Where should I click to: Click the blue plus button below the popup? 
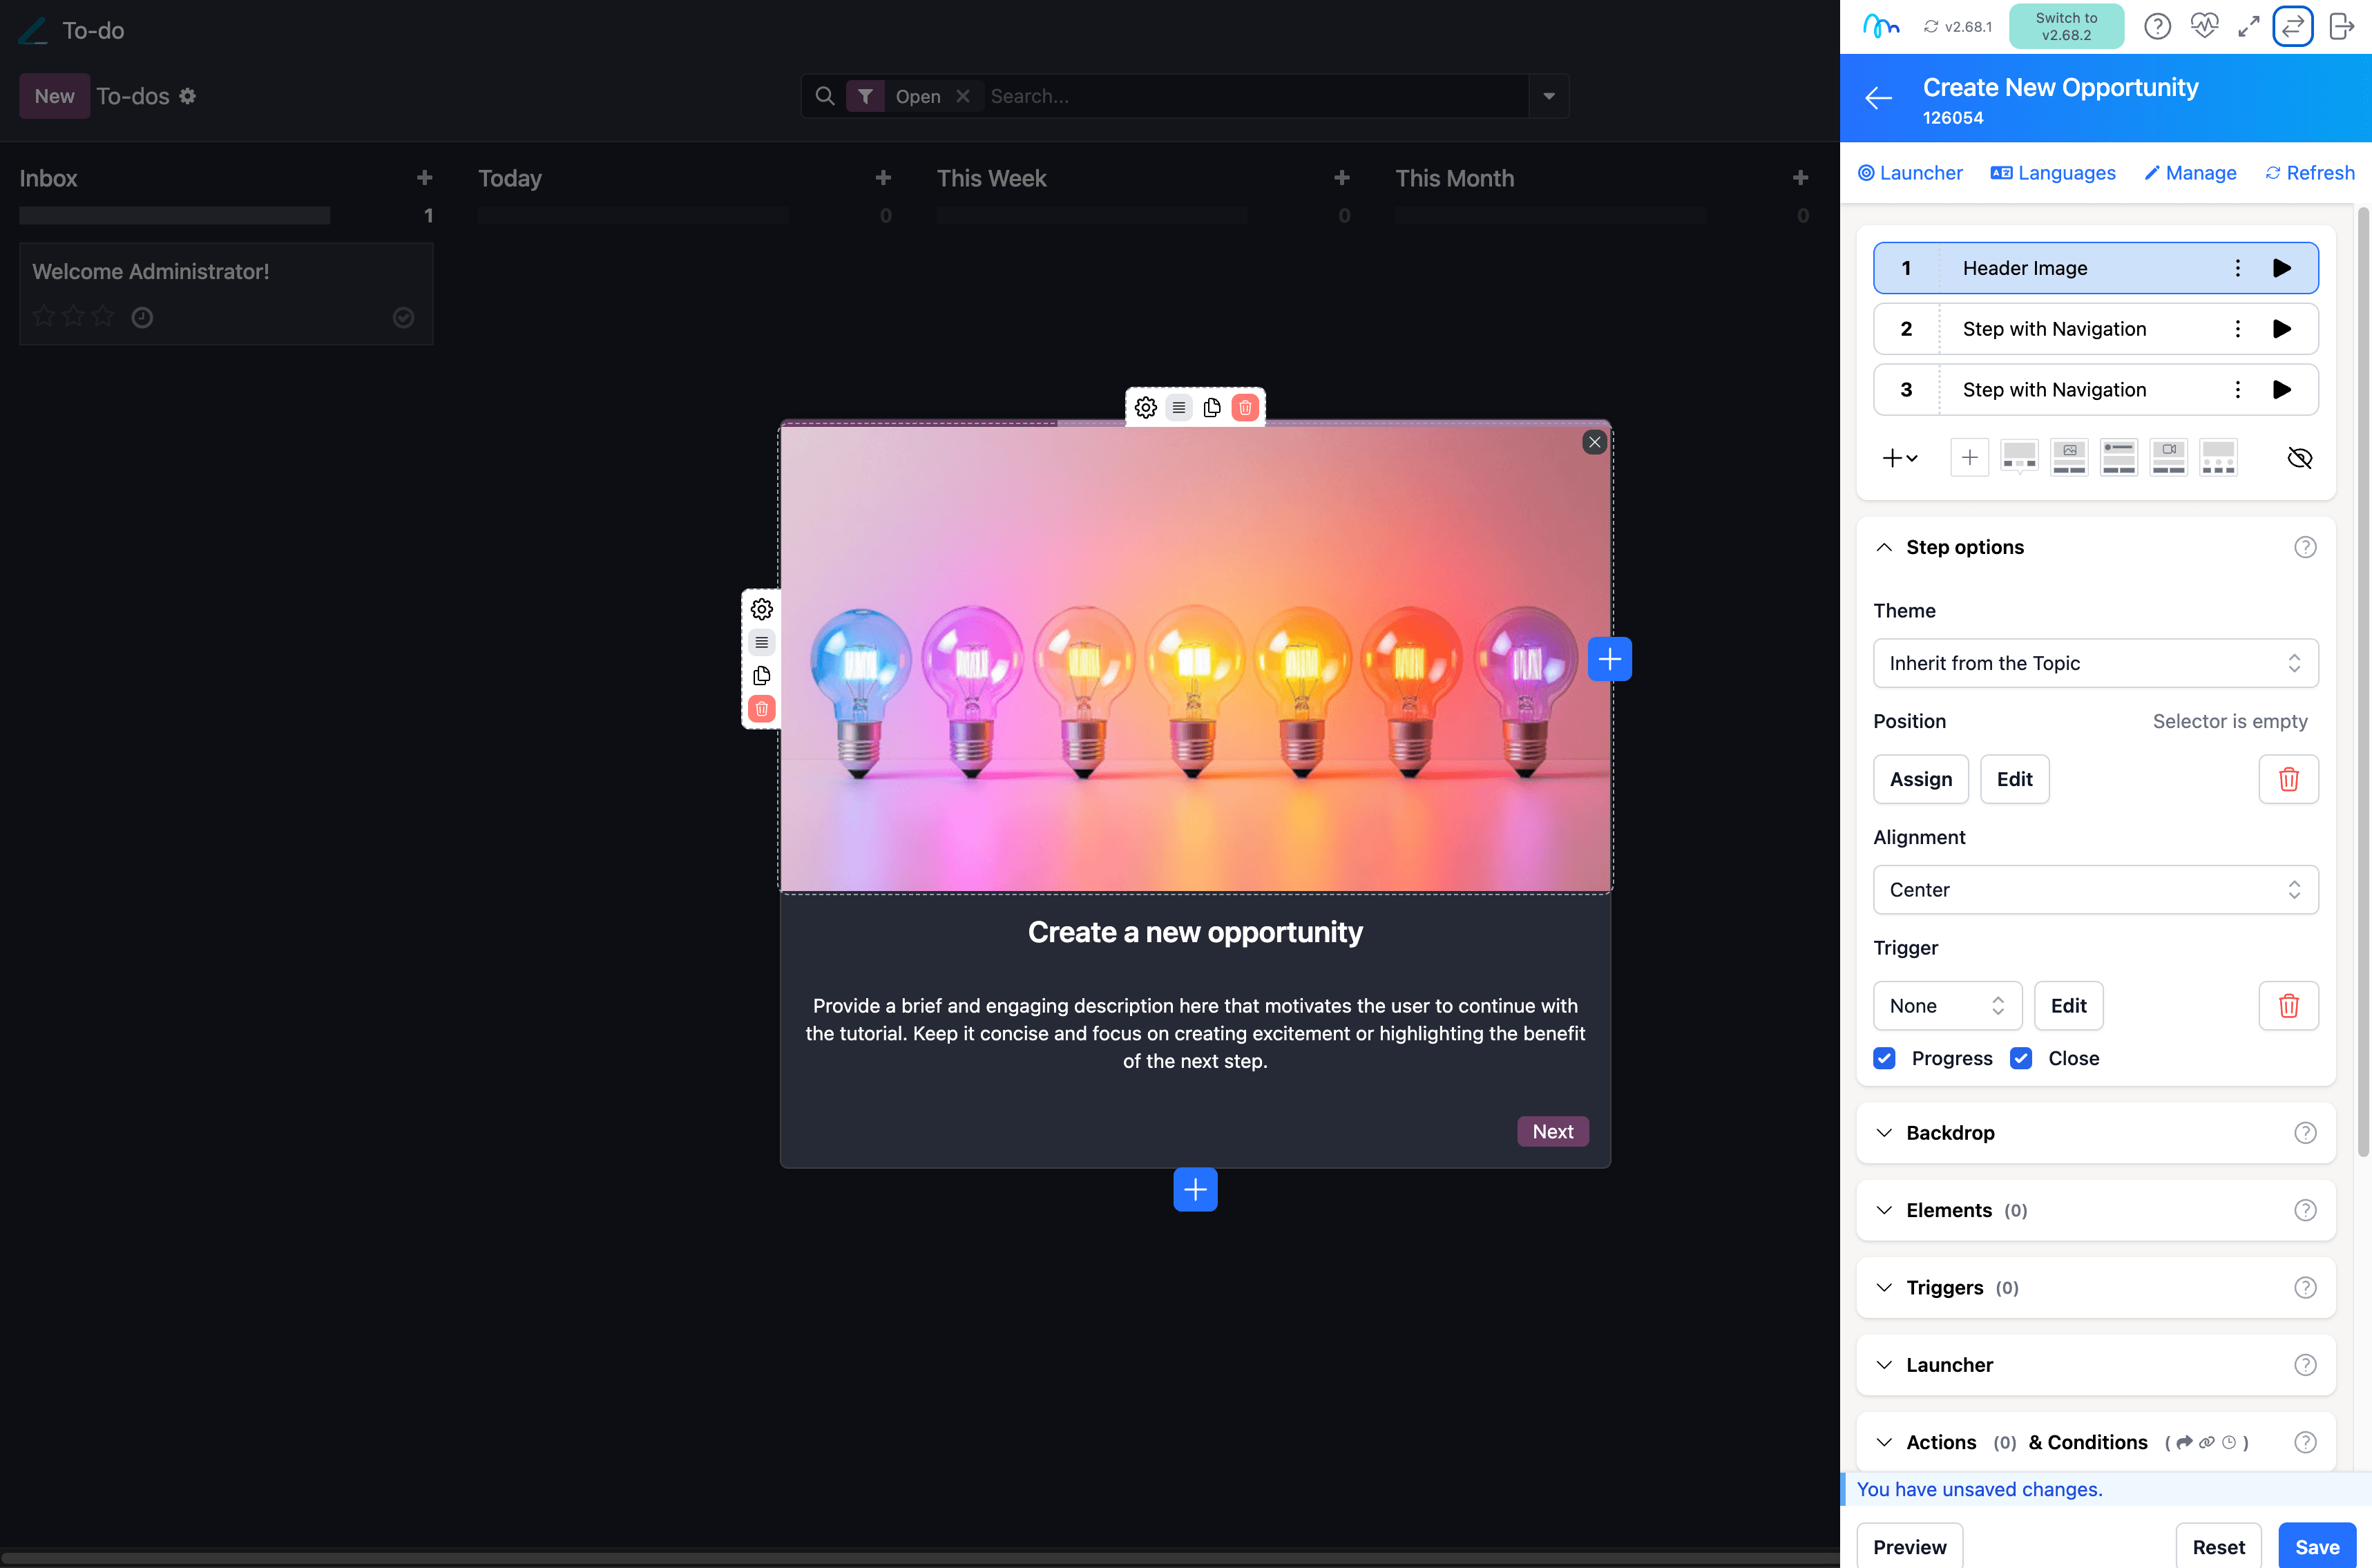click(x=1195, y=1189)
